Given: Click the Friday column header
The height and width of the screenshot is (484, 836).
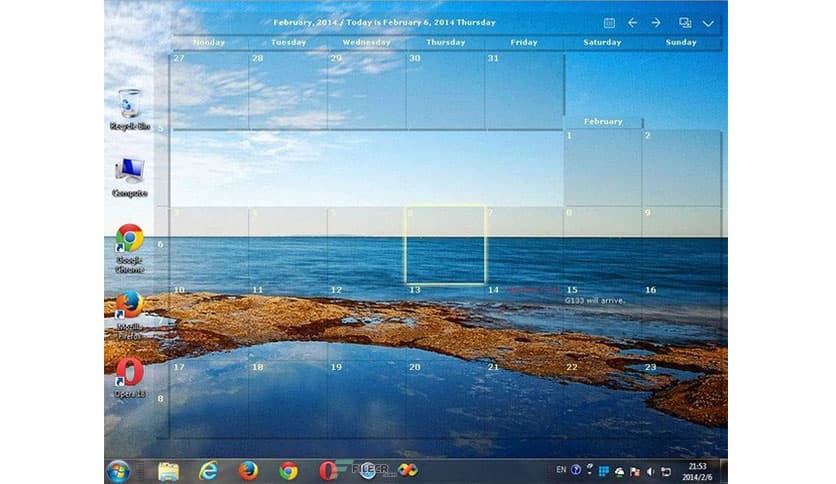Looking at the screenshot, I should click(x=524, y=42).
